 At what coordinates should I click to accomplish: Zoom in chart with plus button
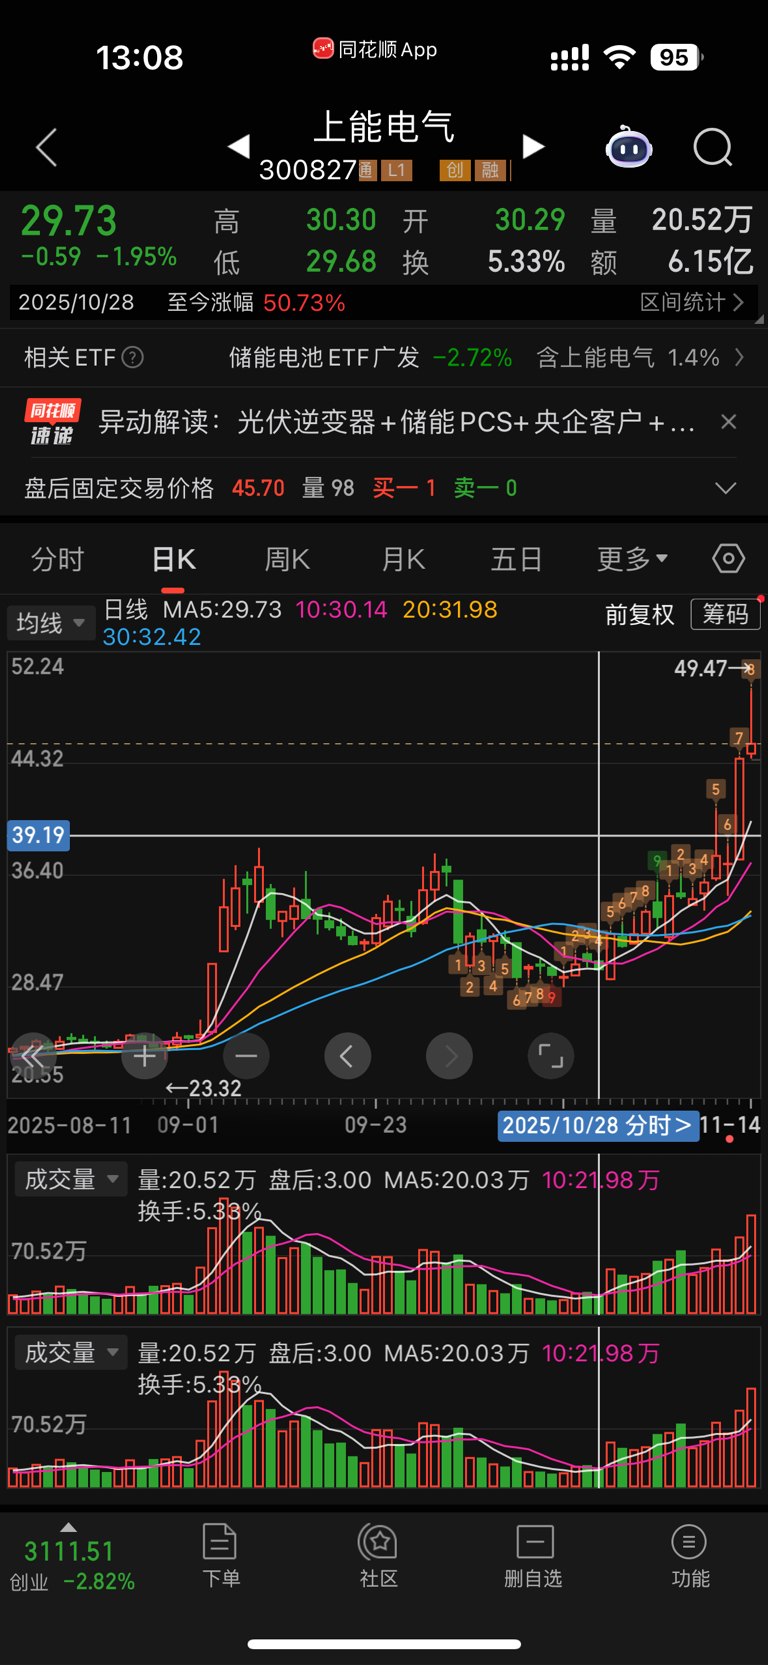(144, 1056)
